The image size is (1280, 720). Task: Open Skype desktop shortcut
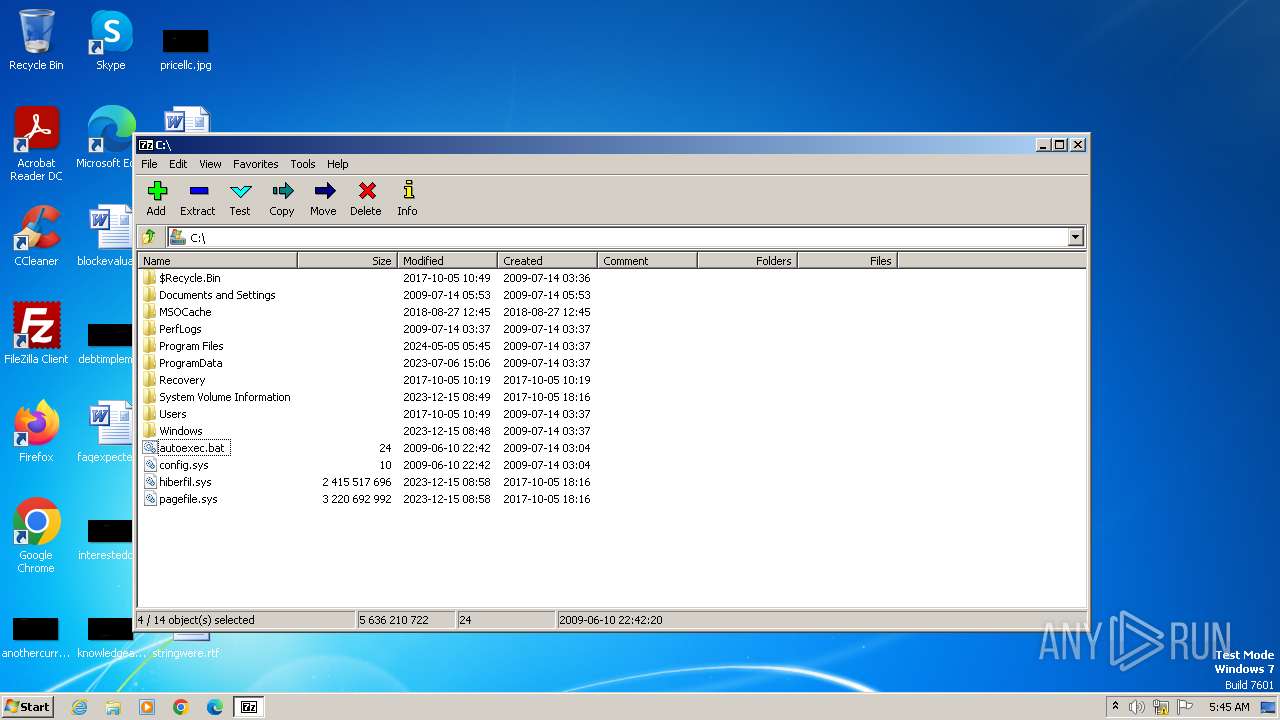[x=110, y=40]
